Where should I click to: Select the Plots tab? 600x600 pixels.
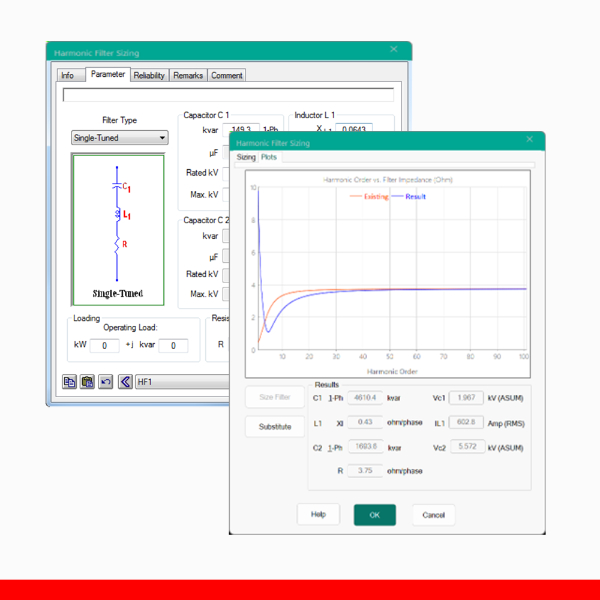coord(269,157)
